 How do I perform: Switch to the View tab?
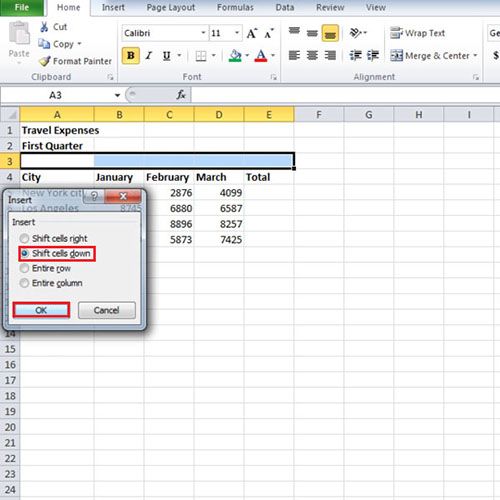point(376,7)
